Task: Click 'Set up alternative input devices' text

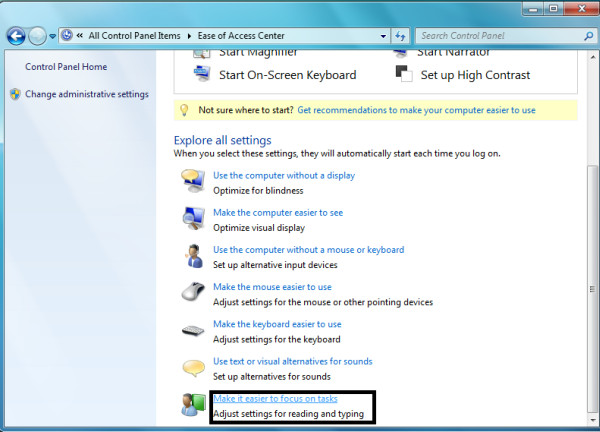Action: pyautogui.click(x=275, y=265)
